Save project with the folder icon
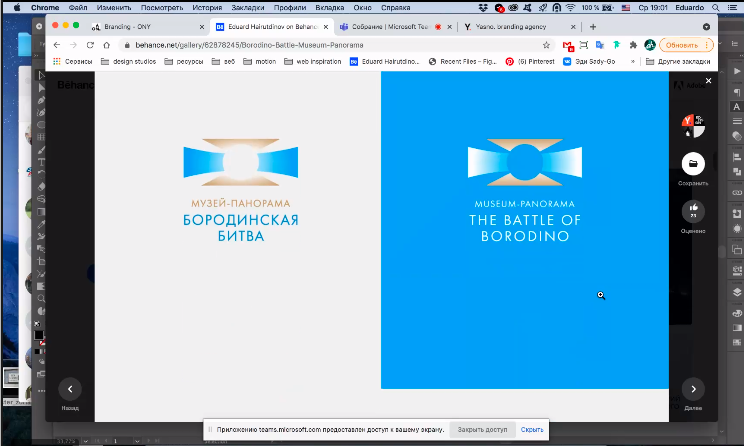744x446 pixels. tap(693, 164)
